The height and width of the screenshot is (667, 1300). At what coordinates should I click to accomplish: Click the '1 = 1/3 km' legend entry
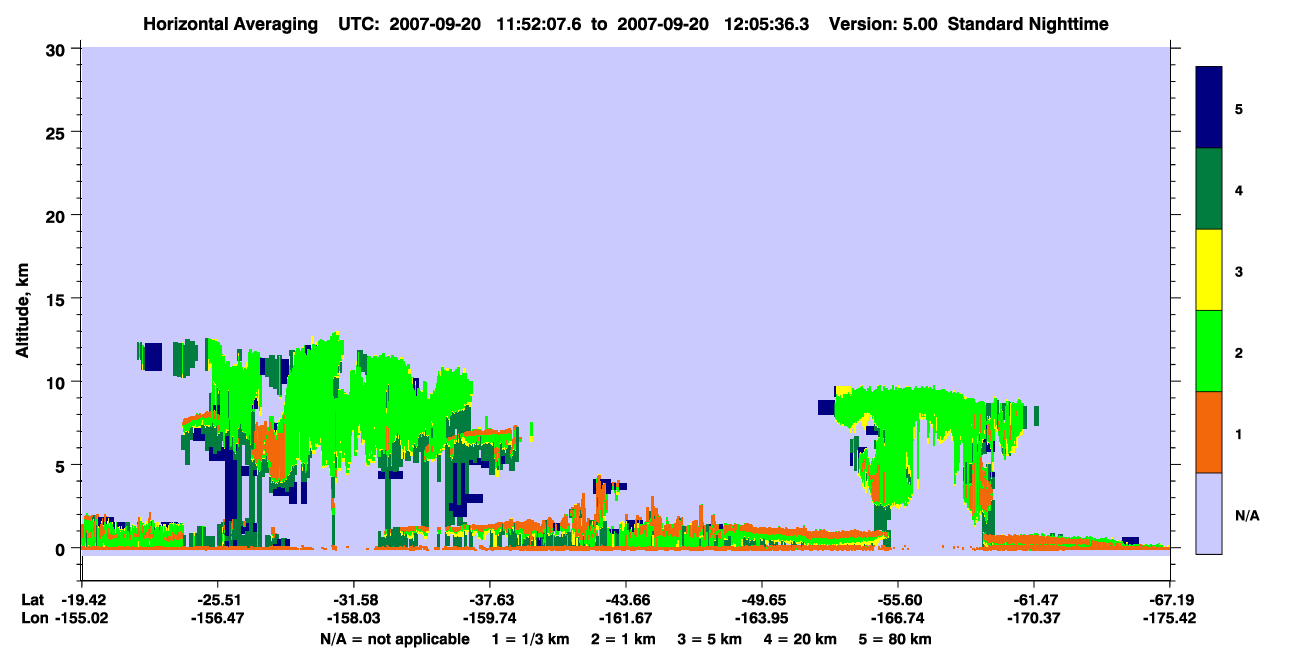click(532, 639)
